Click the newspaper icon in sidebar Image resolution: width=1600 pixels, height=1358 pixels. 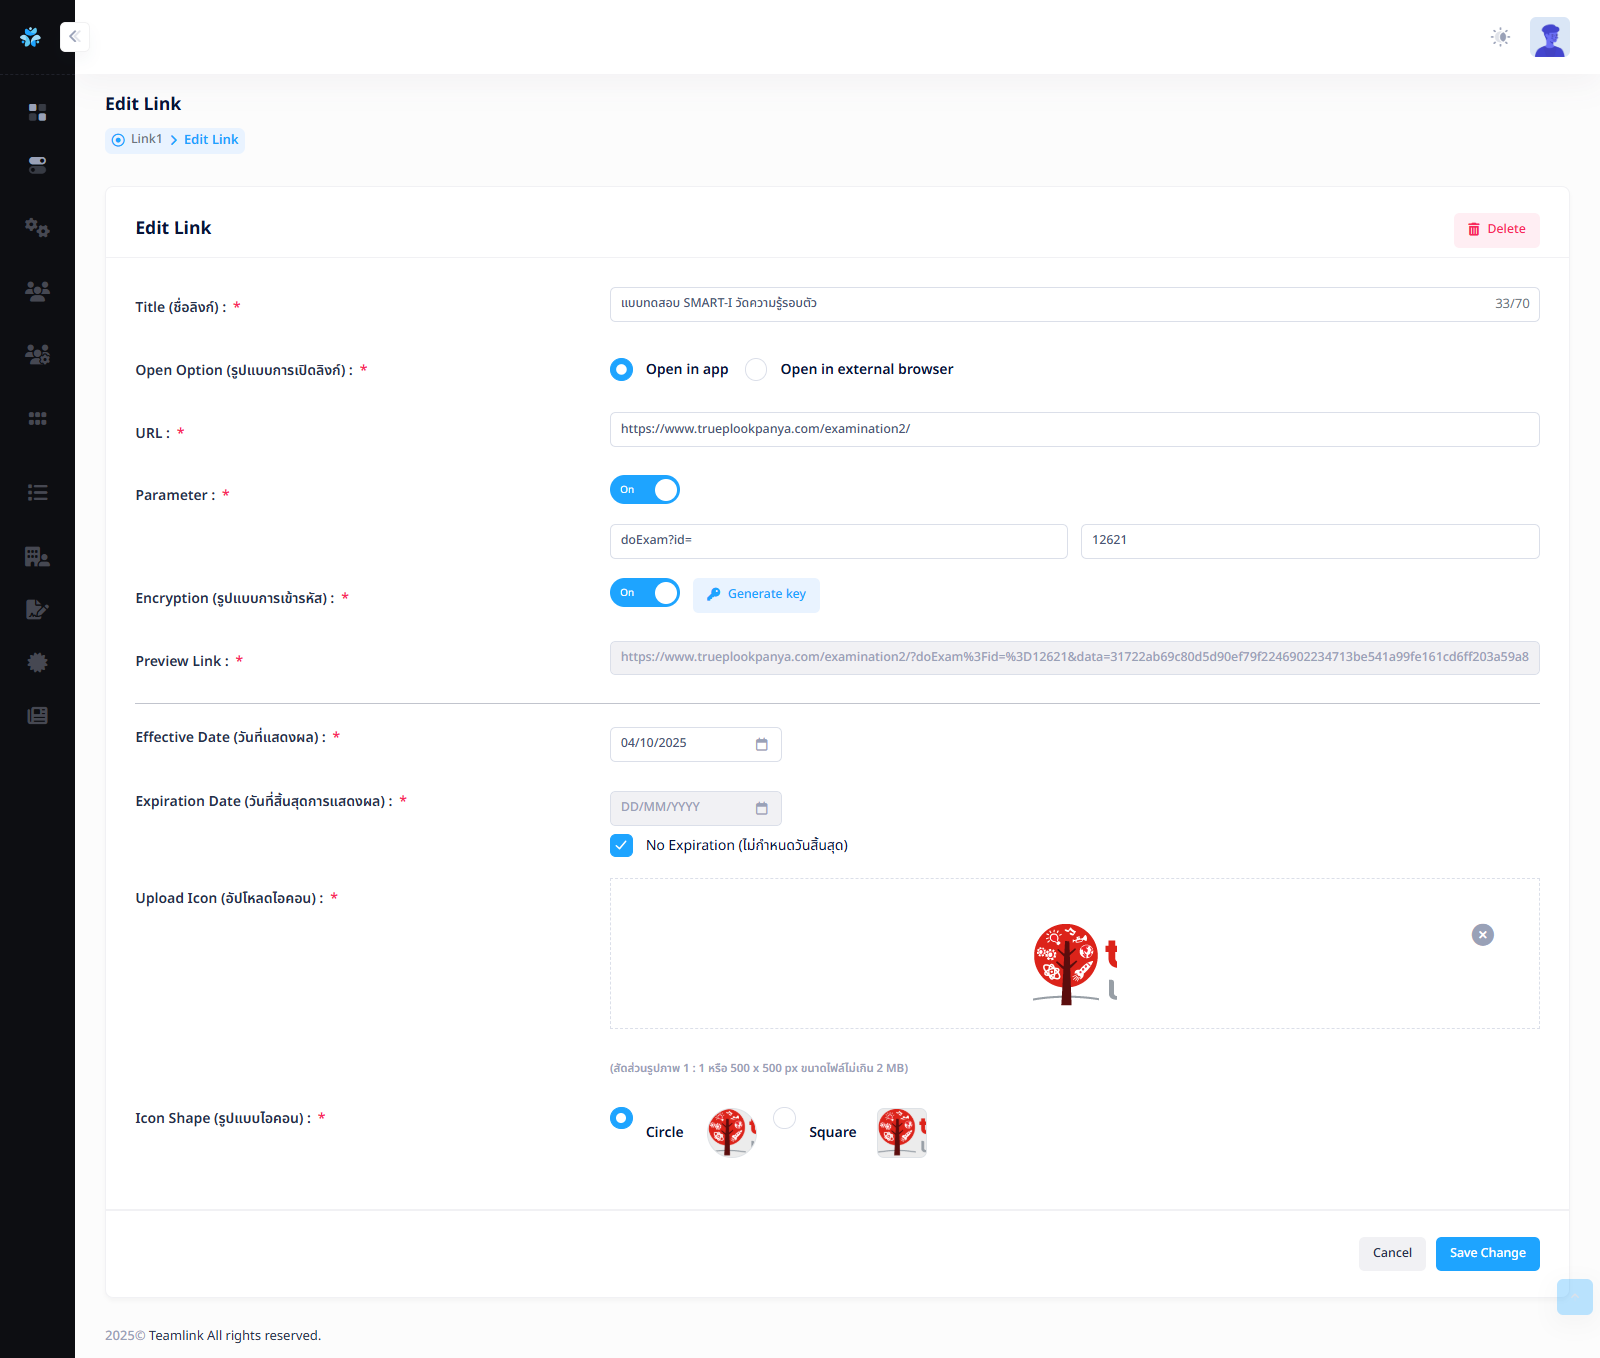coord(37,715)
